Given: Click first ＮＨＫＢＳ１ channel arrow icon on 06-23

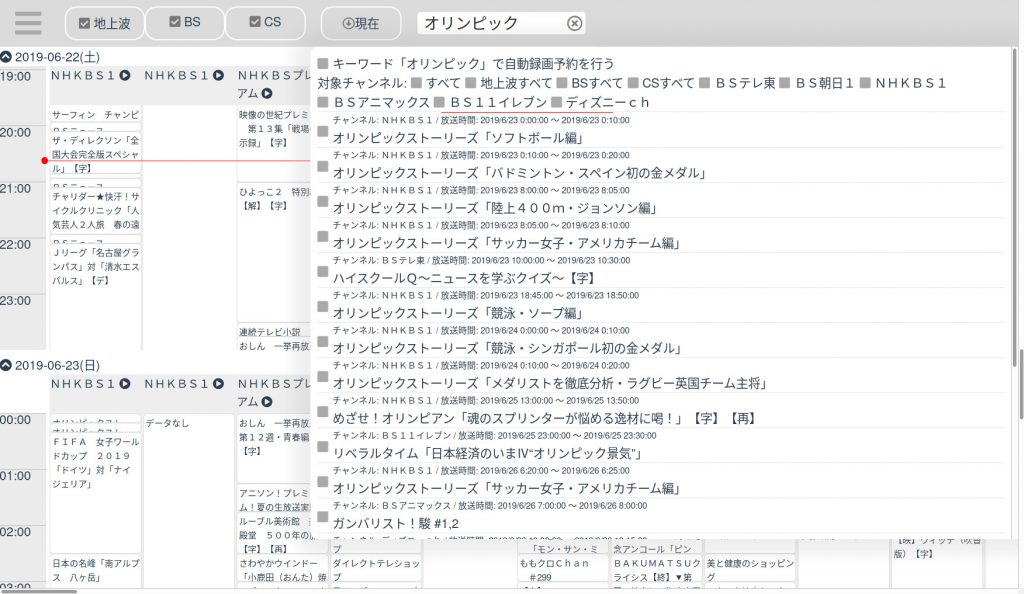Looking at the screenshot, I should coord(125,384).
